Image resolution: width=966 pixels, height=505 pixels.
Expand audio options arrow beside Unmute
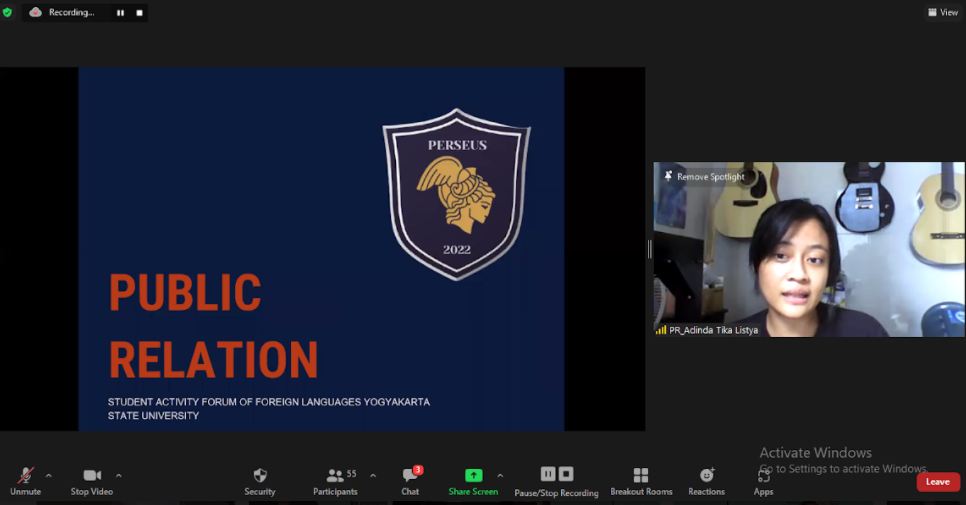coord(49,476)
